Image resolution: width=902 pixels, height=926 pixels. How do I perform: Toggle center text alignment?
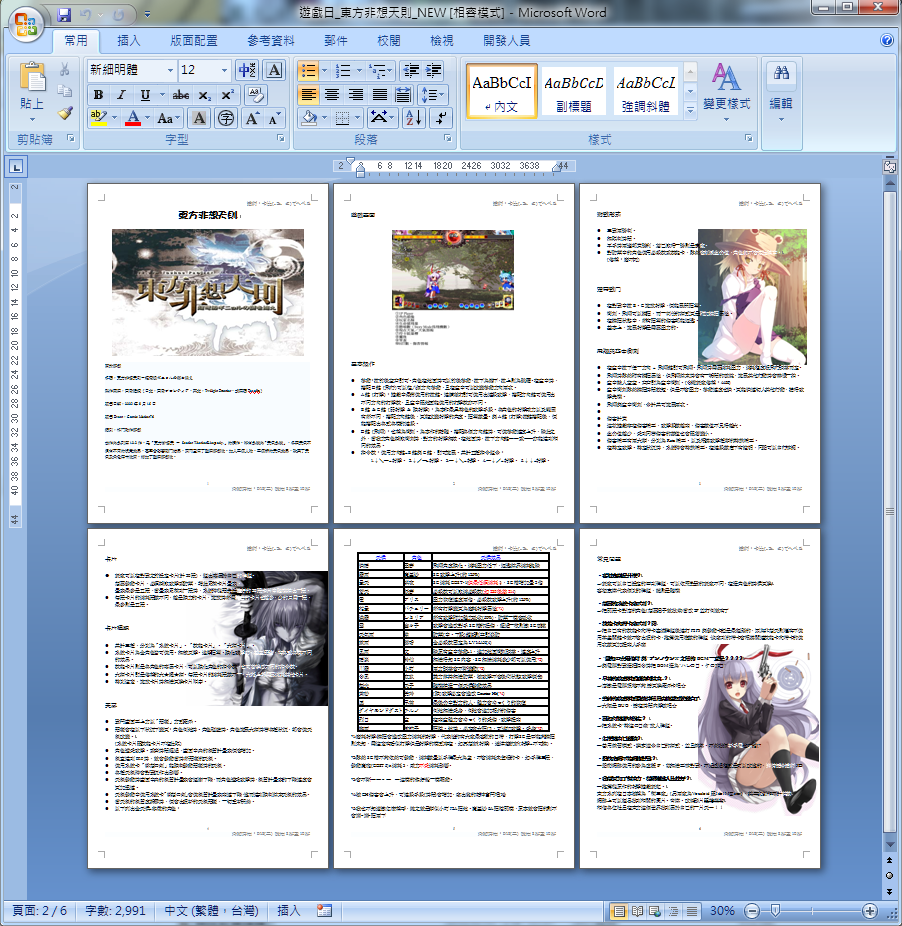coord(333,95)
